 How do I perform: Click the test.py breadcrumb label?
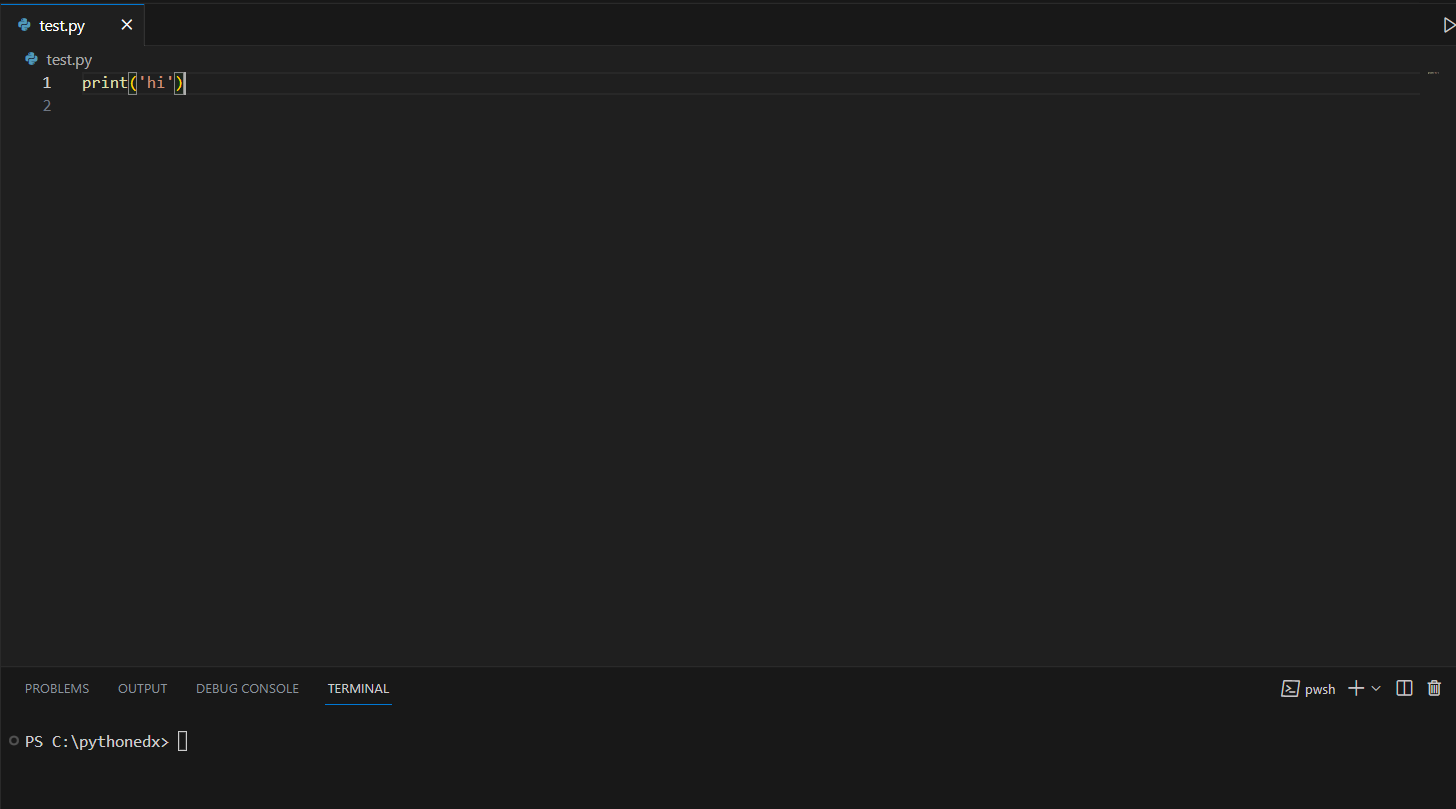69,60
